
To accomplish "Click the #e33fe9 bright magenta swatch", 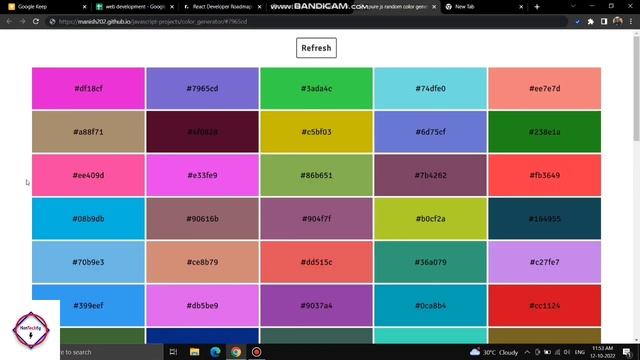I will (x=202, y=175).
